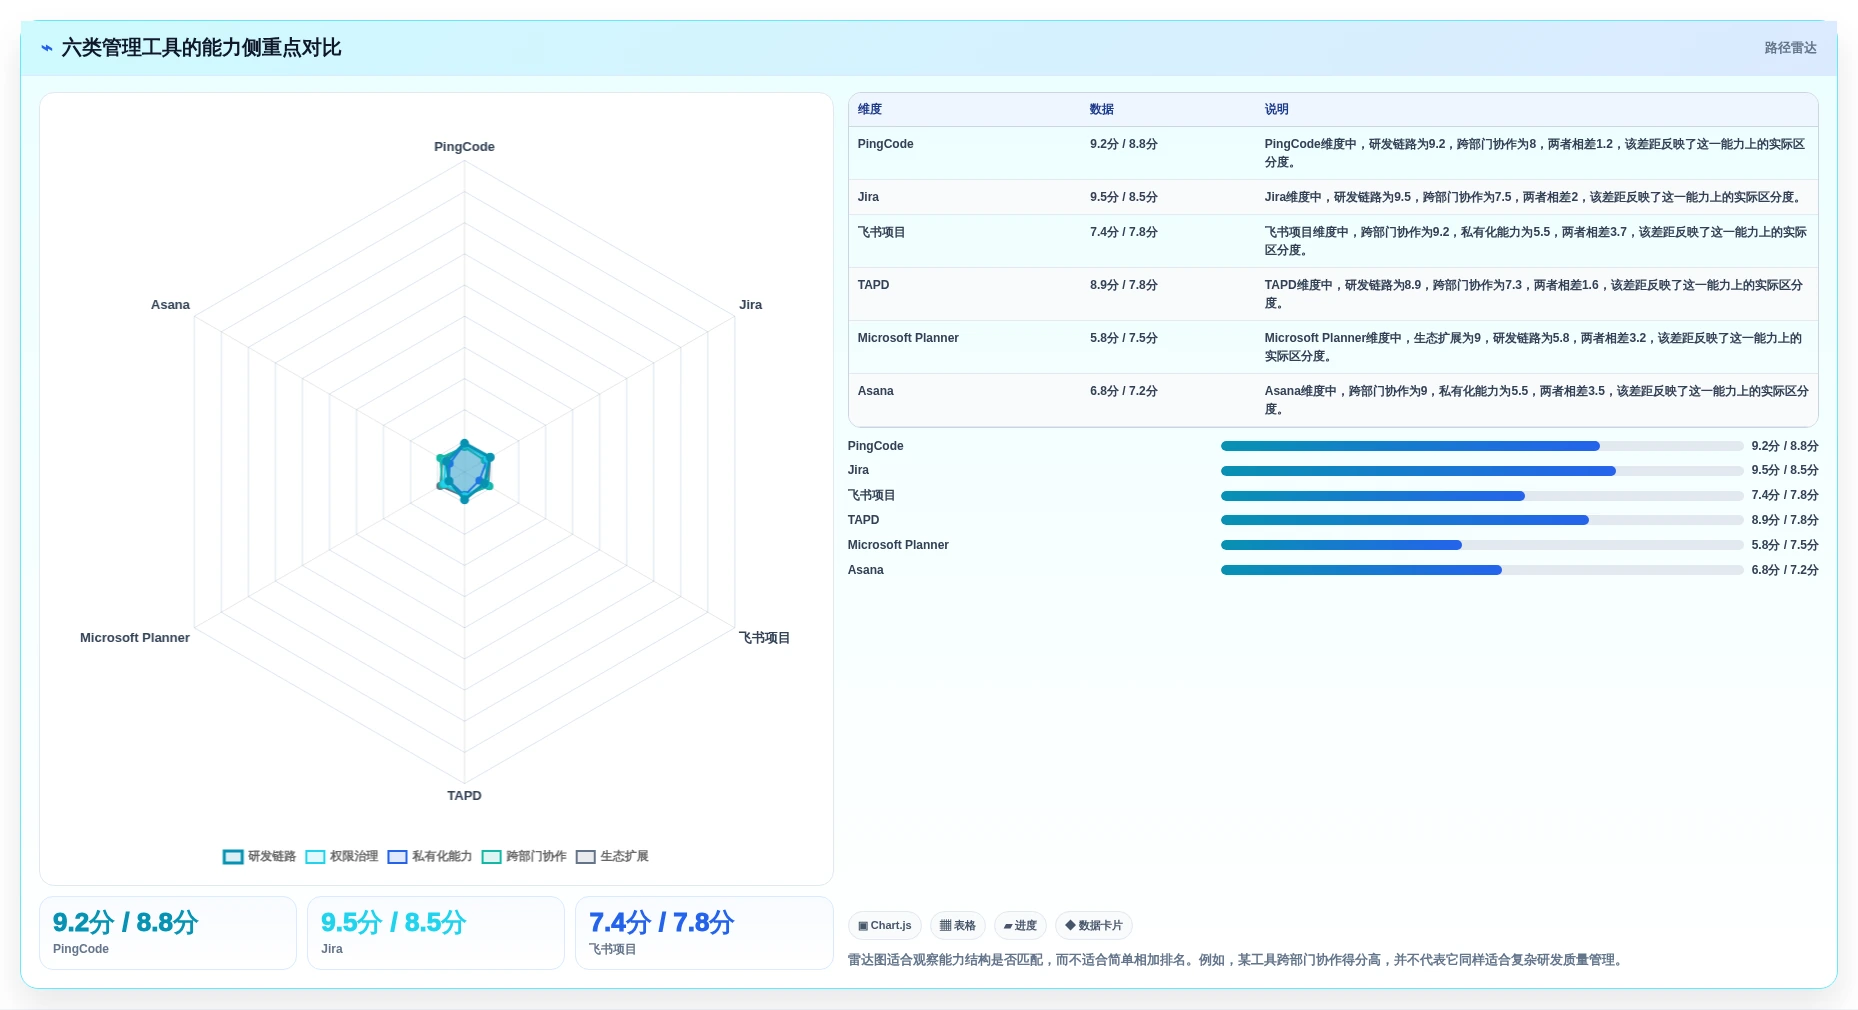Click the 进度 tag chip

[x=1020, y=926]
